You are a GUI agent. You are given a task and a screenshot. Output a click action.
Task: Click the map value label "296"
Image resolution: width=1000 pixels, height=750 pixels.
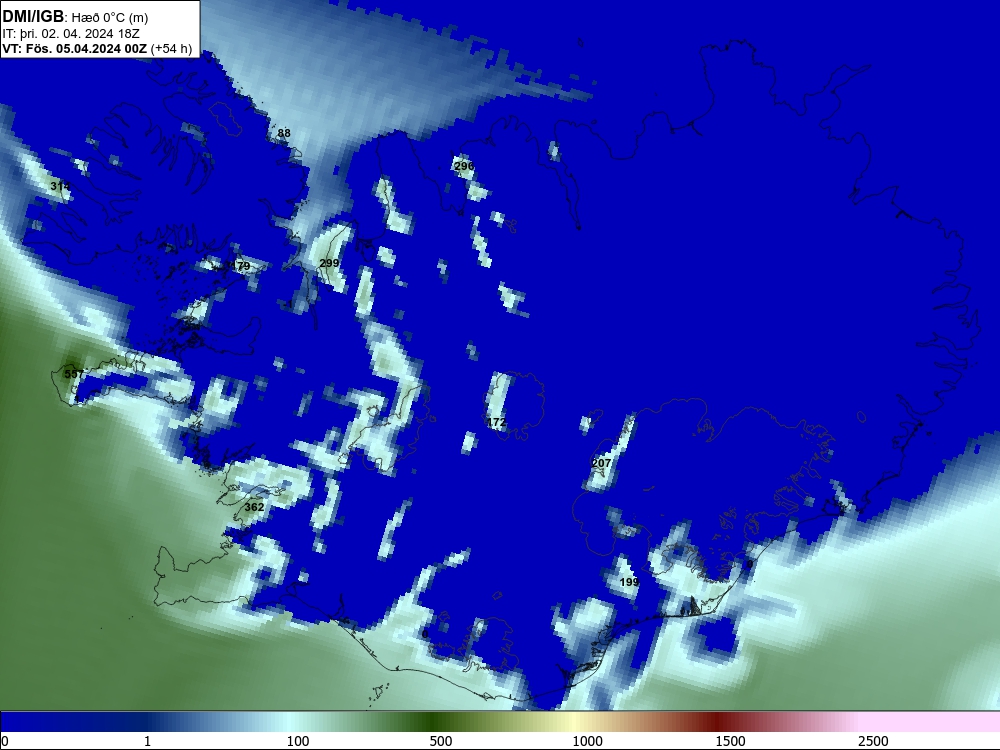[x=464, y=166]
